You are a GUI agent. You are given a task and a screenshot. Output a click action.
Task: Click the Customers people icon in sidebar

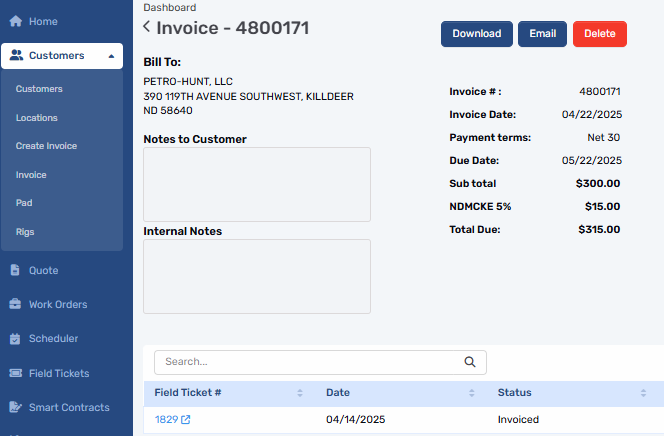[16, 55]
